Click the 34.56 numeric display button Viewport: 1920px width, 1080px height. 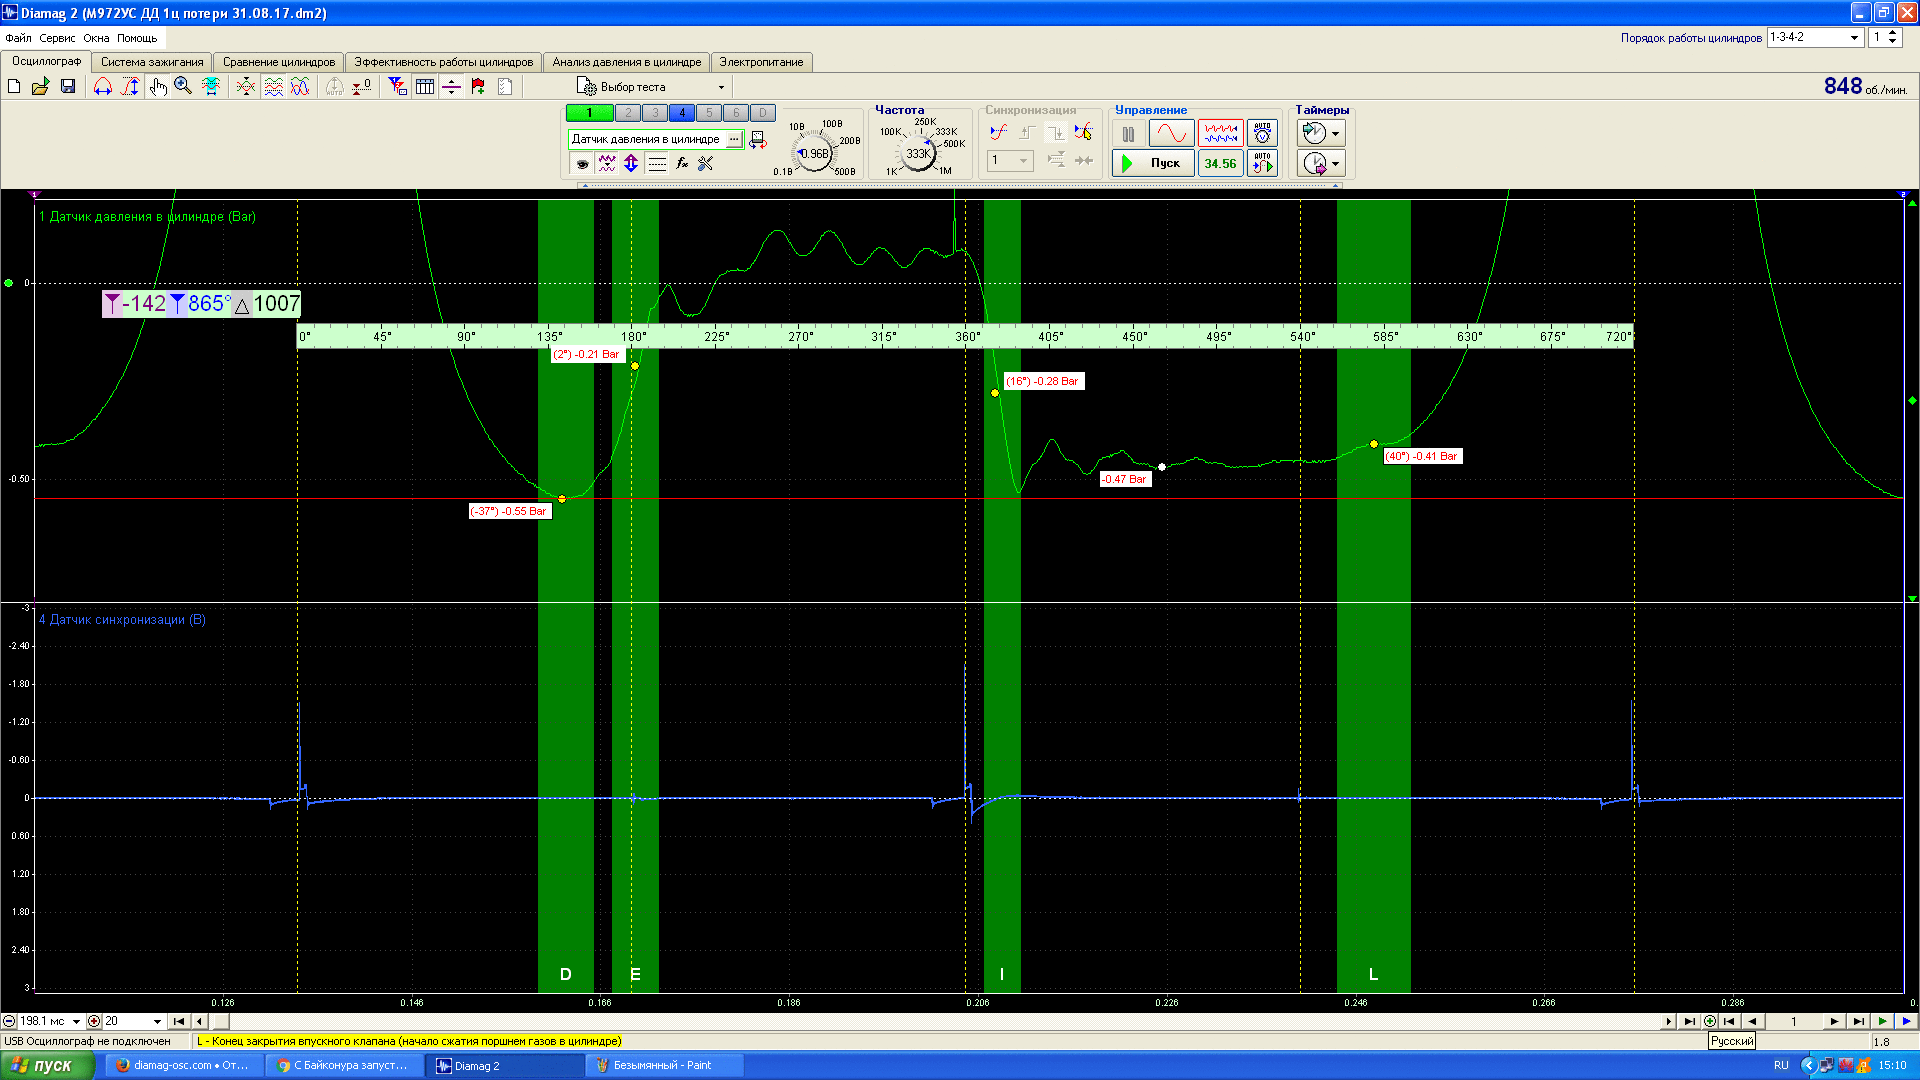1221,163
